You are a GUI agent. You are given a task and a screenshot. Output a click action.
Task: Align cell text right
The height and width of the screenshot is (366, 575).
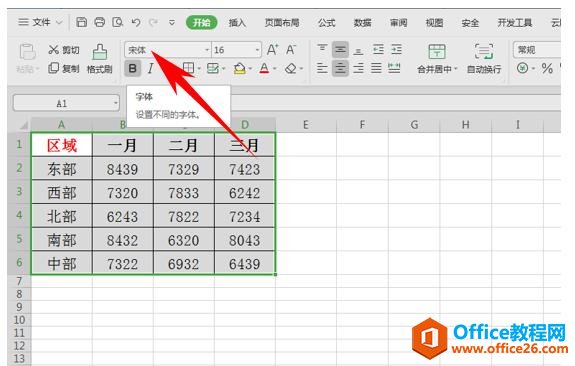pos(358,68)
